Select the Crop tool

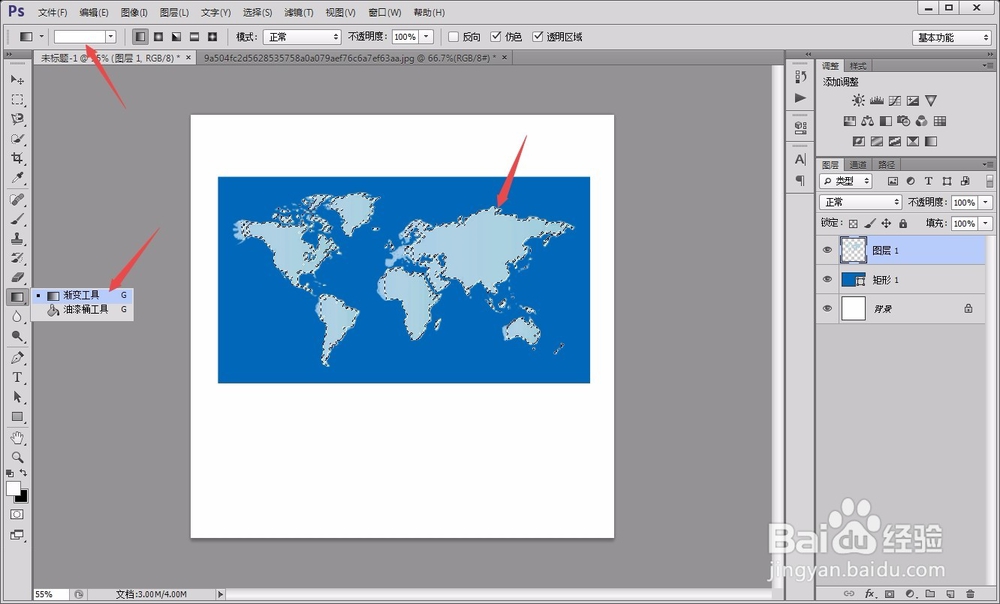17,158
